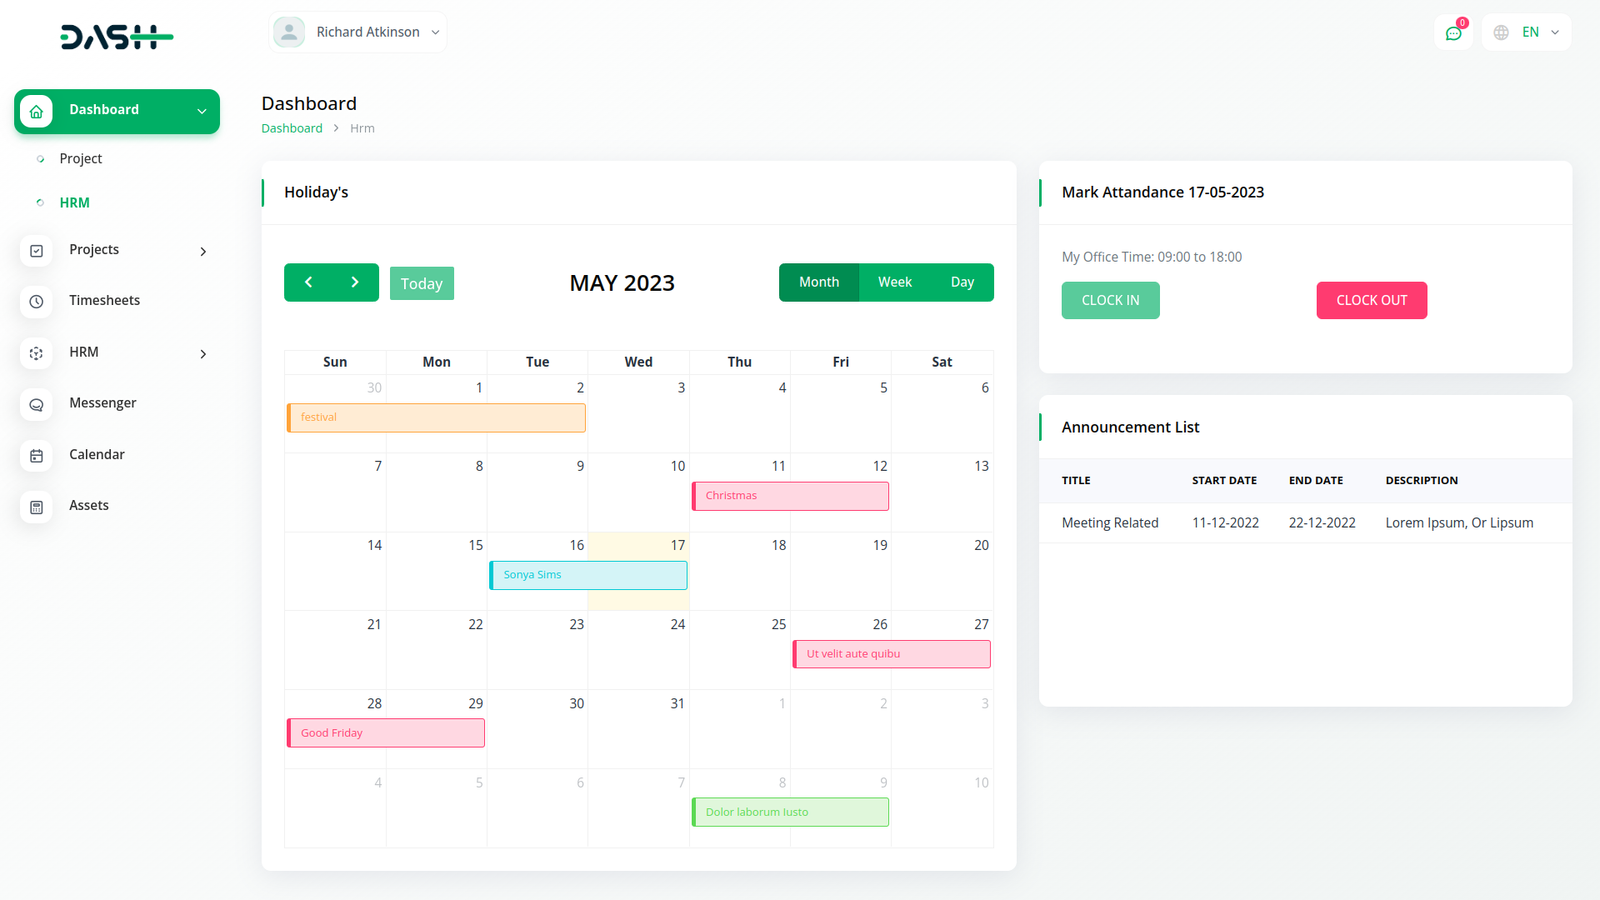This screenshot has height=900, width=1600.
Task: Click the Projects checklist icon
Action: point(36,251)
